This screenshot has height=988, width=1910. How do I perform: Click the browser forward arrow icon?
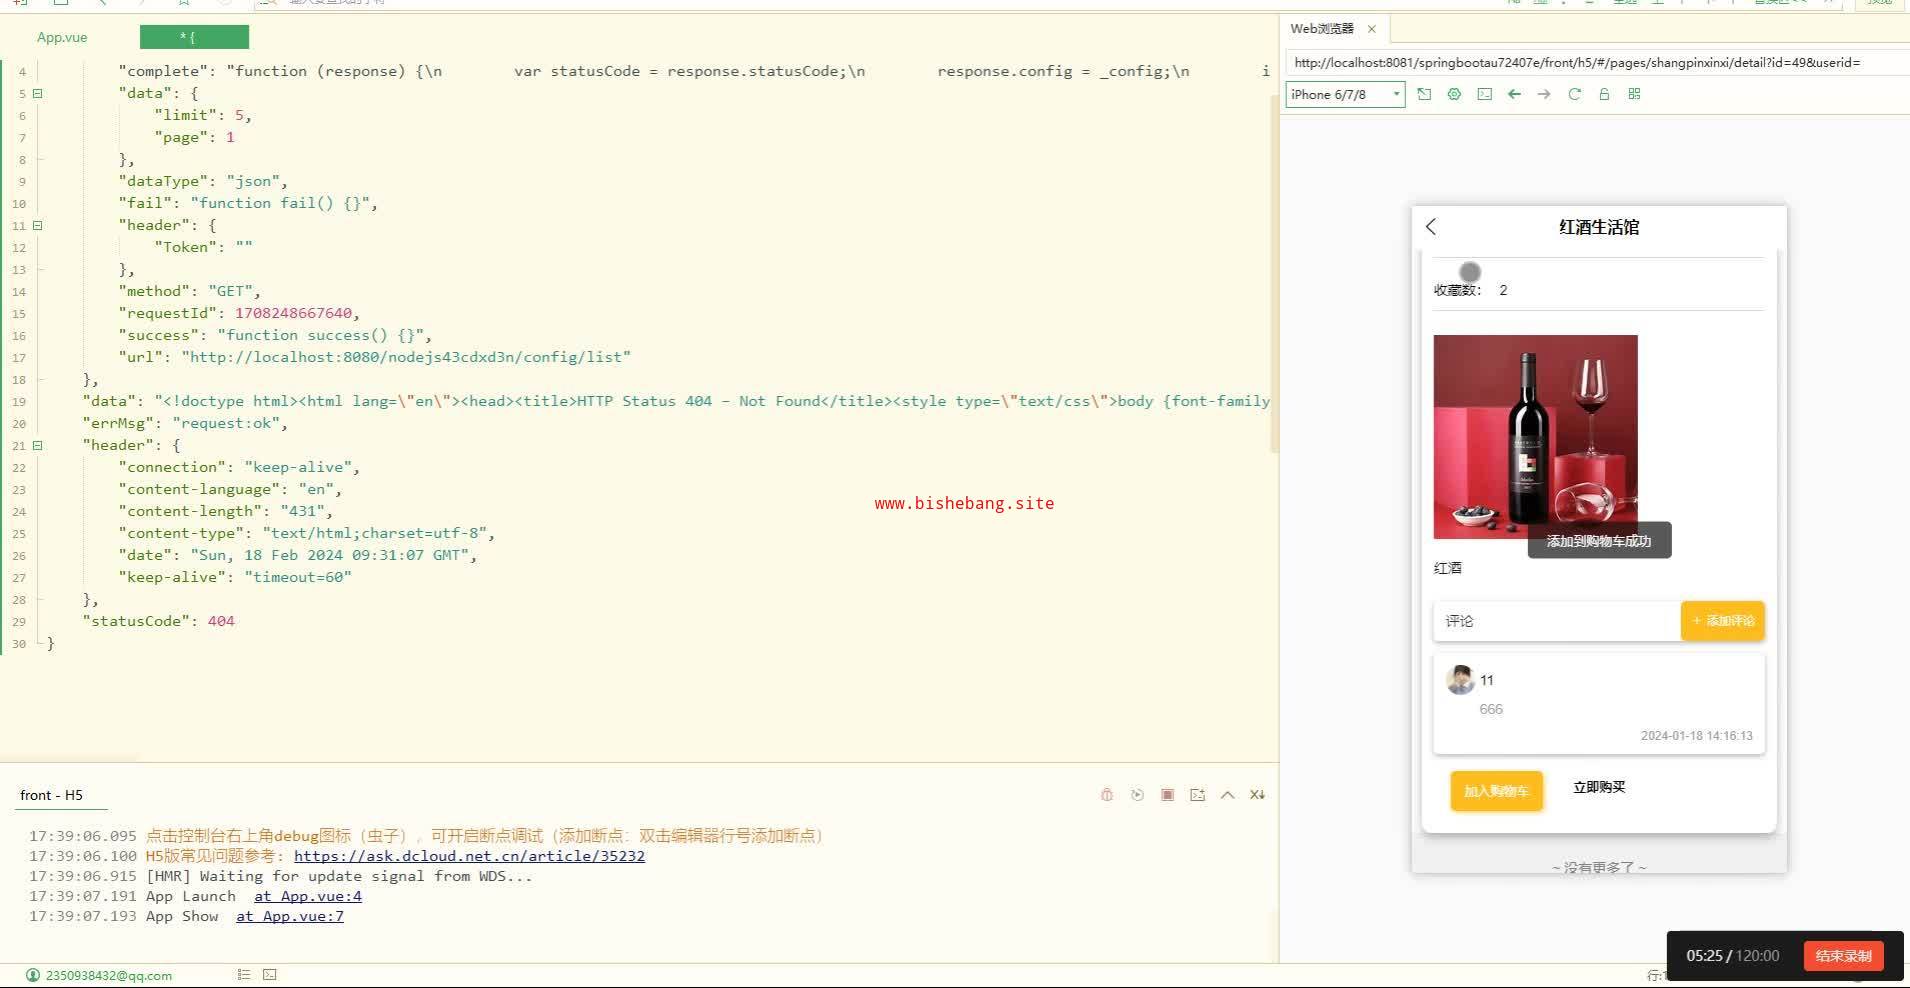click(1544, 94)
